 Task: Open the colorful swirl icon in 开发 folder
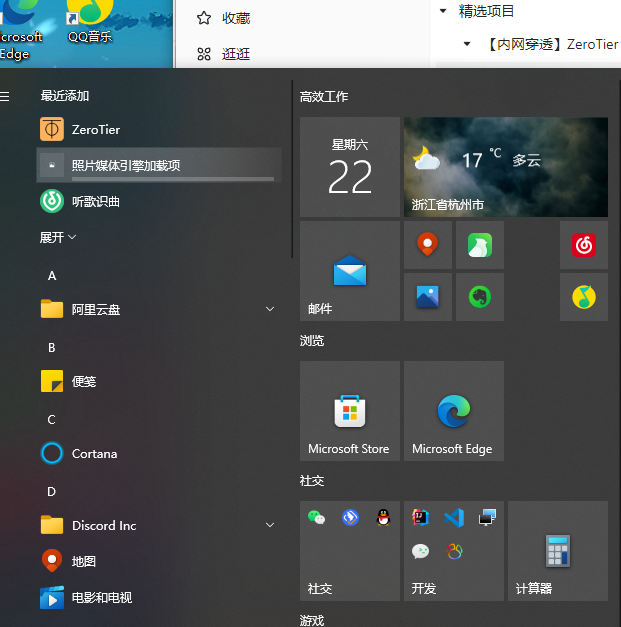pyautogui.click(x=454, y=551)
